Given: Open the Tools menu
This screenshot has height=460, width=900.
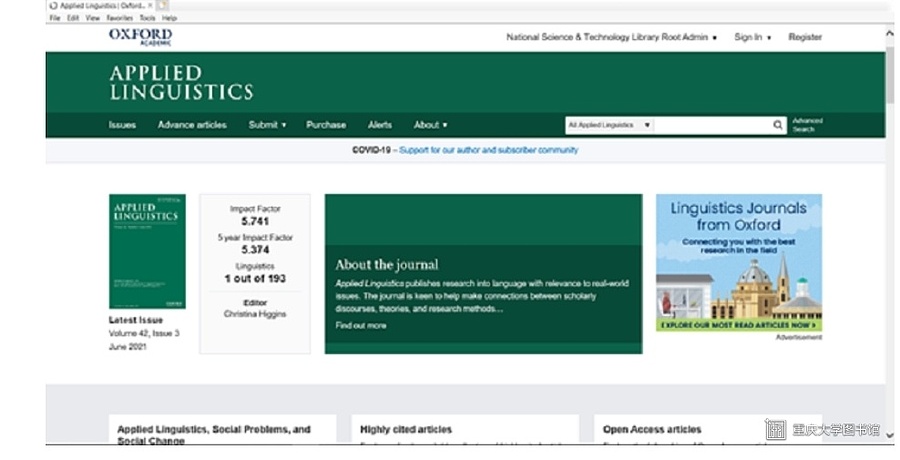Looking at the screenshot, I should coord(148,18).
